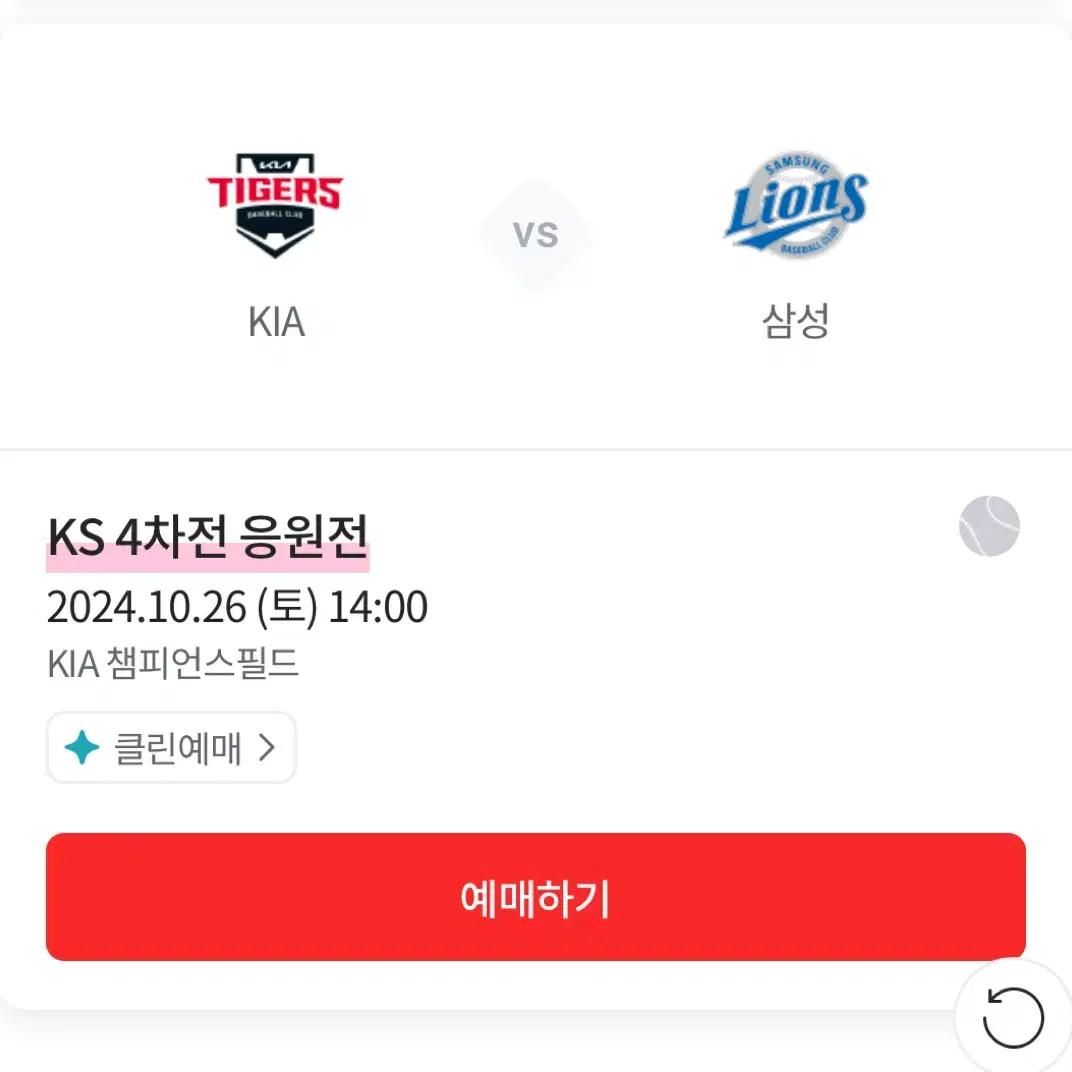Click the circular refresh arrow icon
The width and height of the screenshot is (1072, 1072).
[1013, 1017]
